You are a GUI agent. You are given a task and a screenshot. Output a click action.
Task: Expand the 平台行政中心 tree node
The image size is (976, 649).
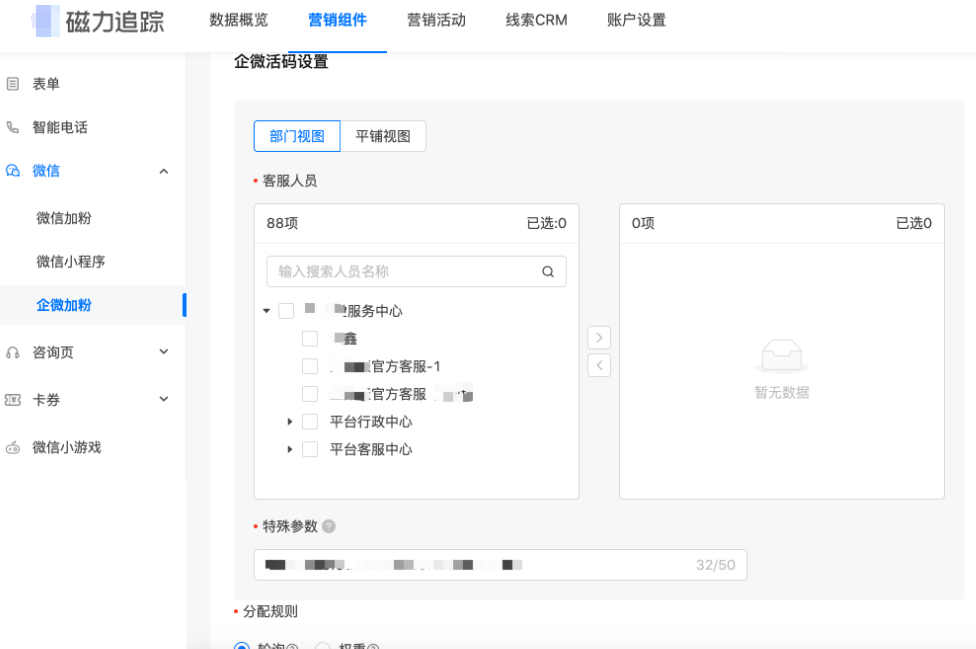(289, 421)
